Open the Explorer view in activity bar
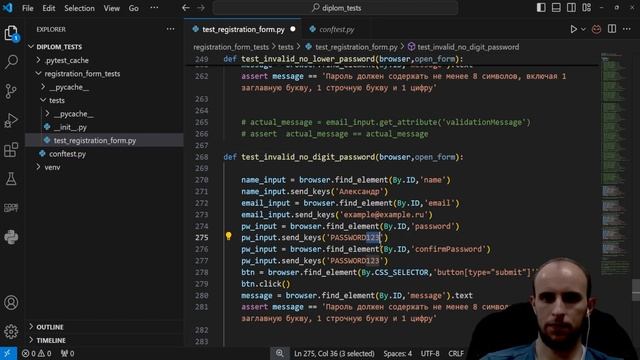The width and height of the screenshot is (640, 360). tap(11, 33)
